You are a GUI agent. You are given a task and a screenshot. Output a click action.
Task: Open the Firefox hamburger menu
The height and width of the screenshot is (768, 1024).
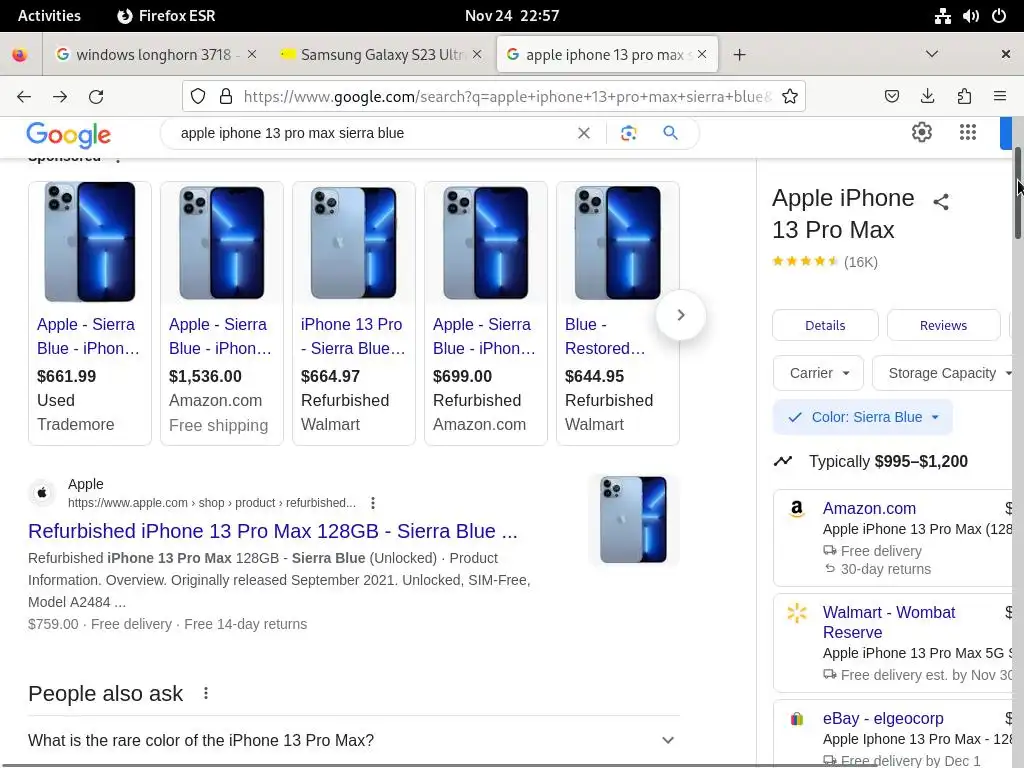tap(1000, 97)
